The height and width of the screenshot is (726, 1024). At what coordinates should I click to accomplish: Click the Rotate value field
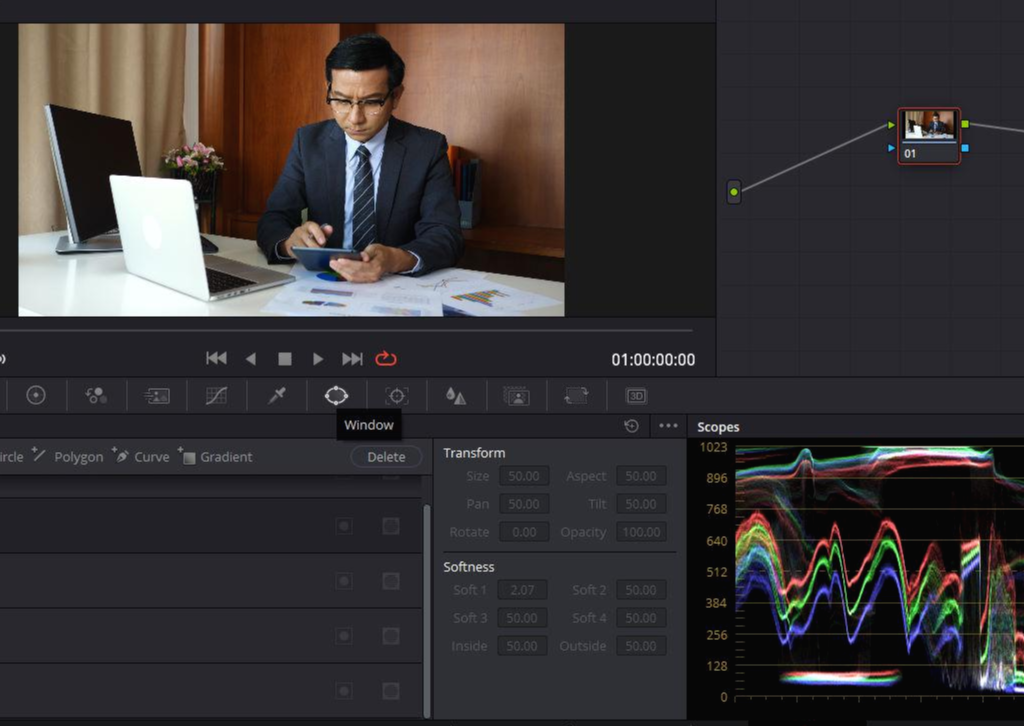coord(524,532)
